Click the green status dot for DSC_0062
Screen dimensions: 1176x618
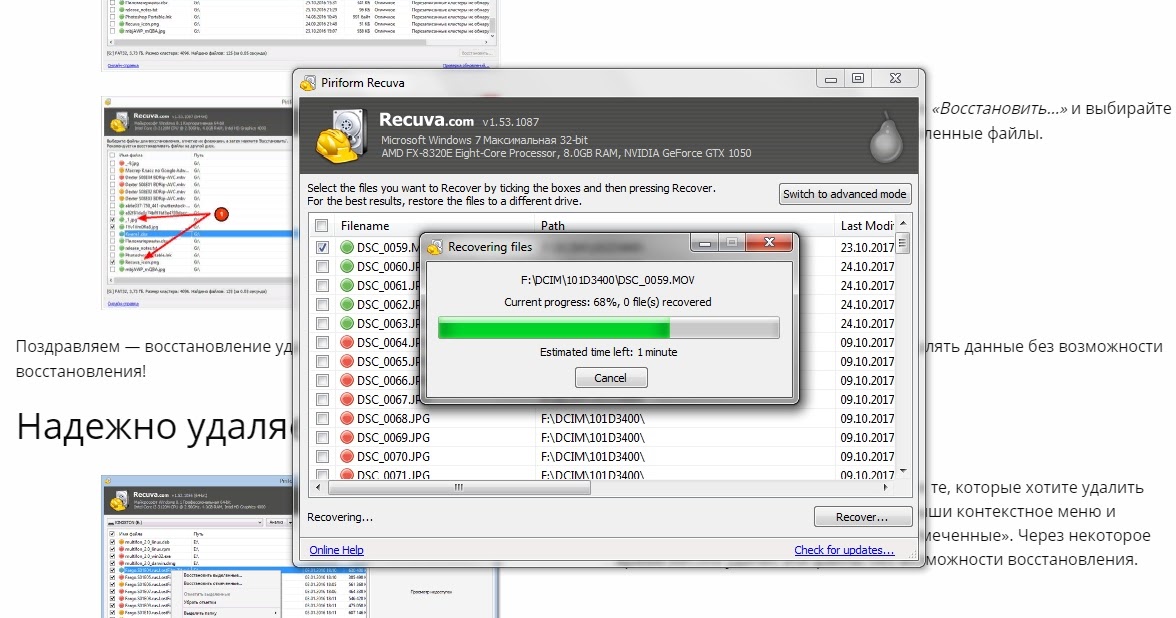pos(348,305)
